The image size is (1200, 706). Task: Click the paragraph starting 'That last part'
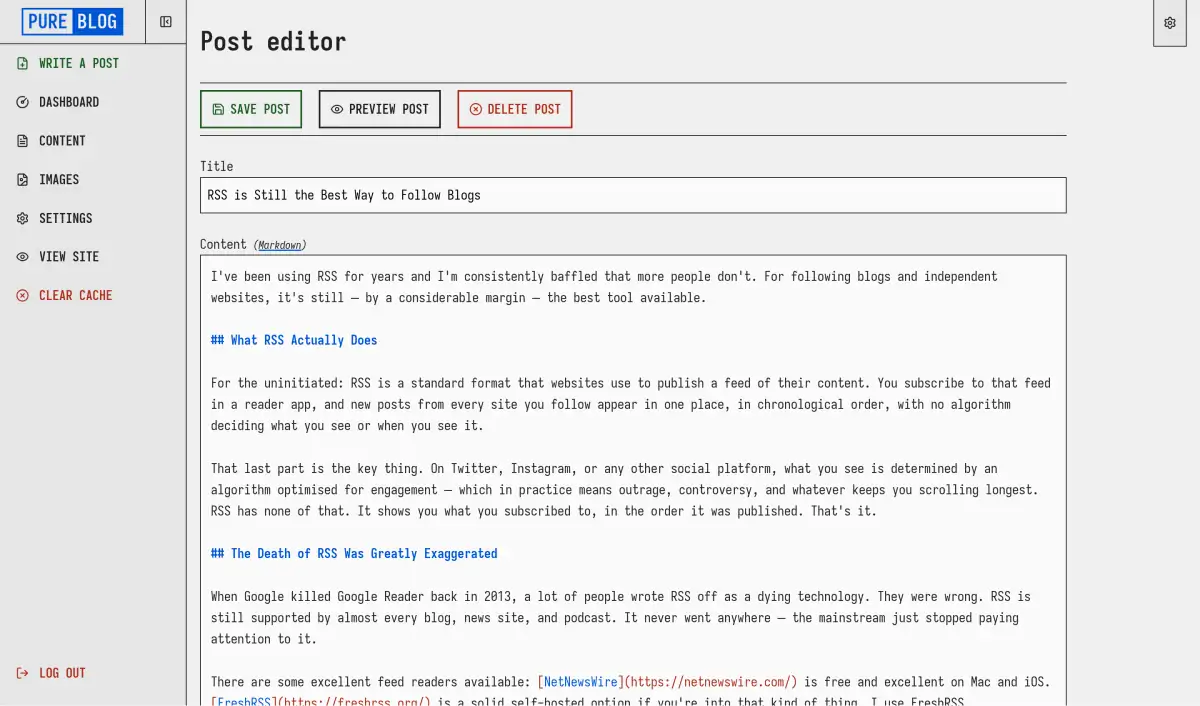pos(625,490)
